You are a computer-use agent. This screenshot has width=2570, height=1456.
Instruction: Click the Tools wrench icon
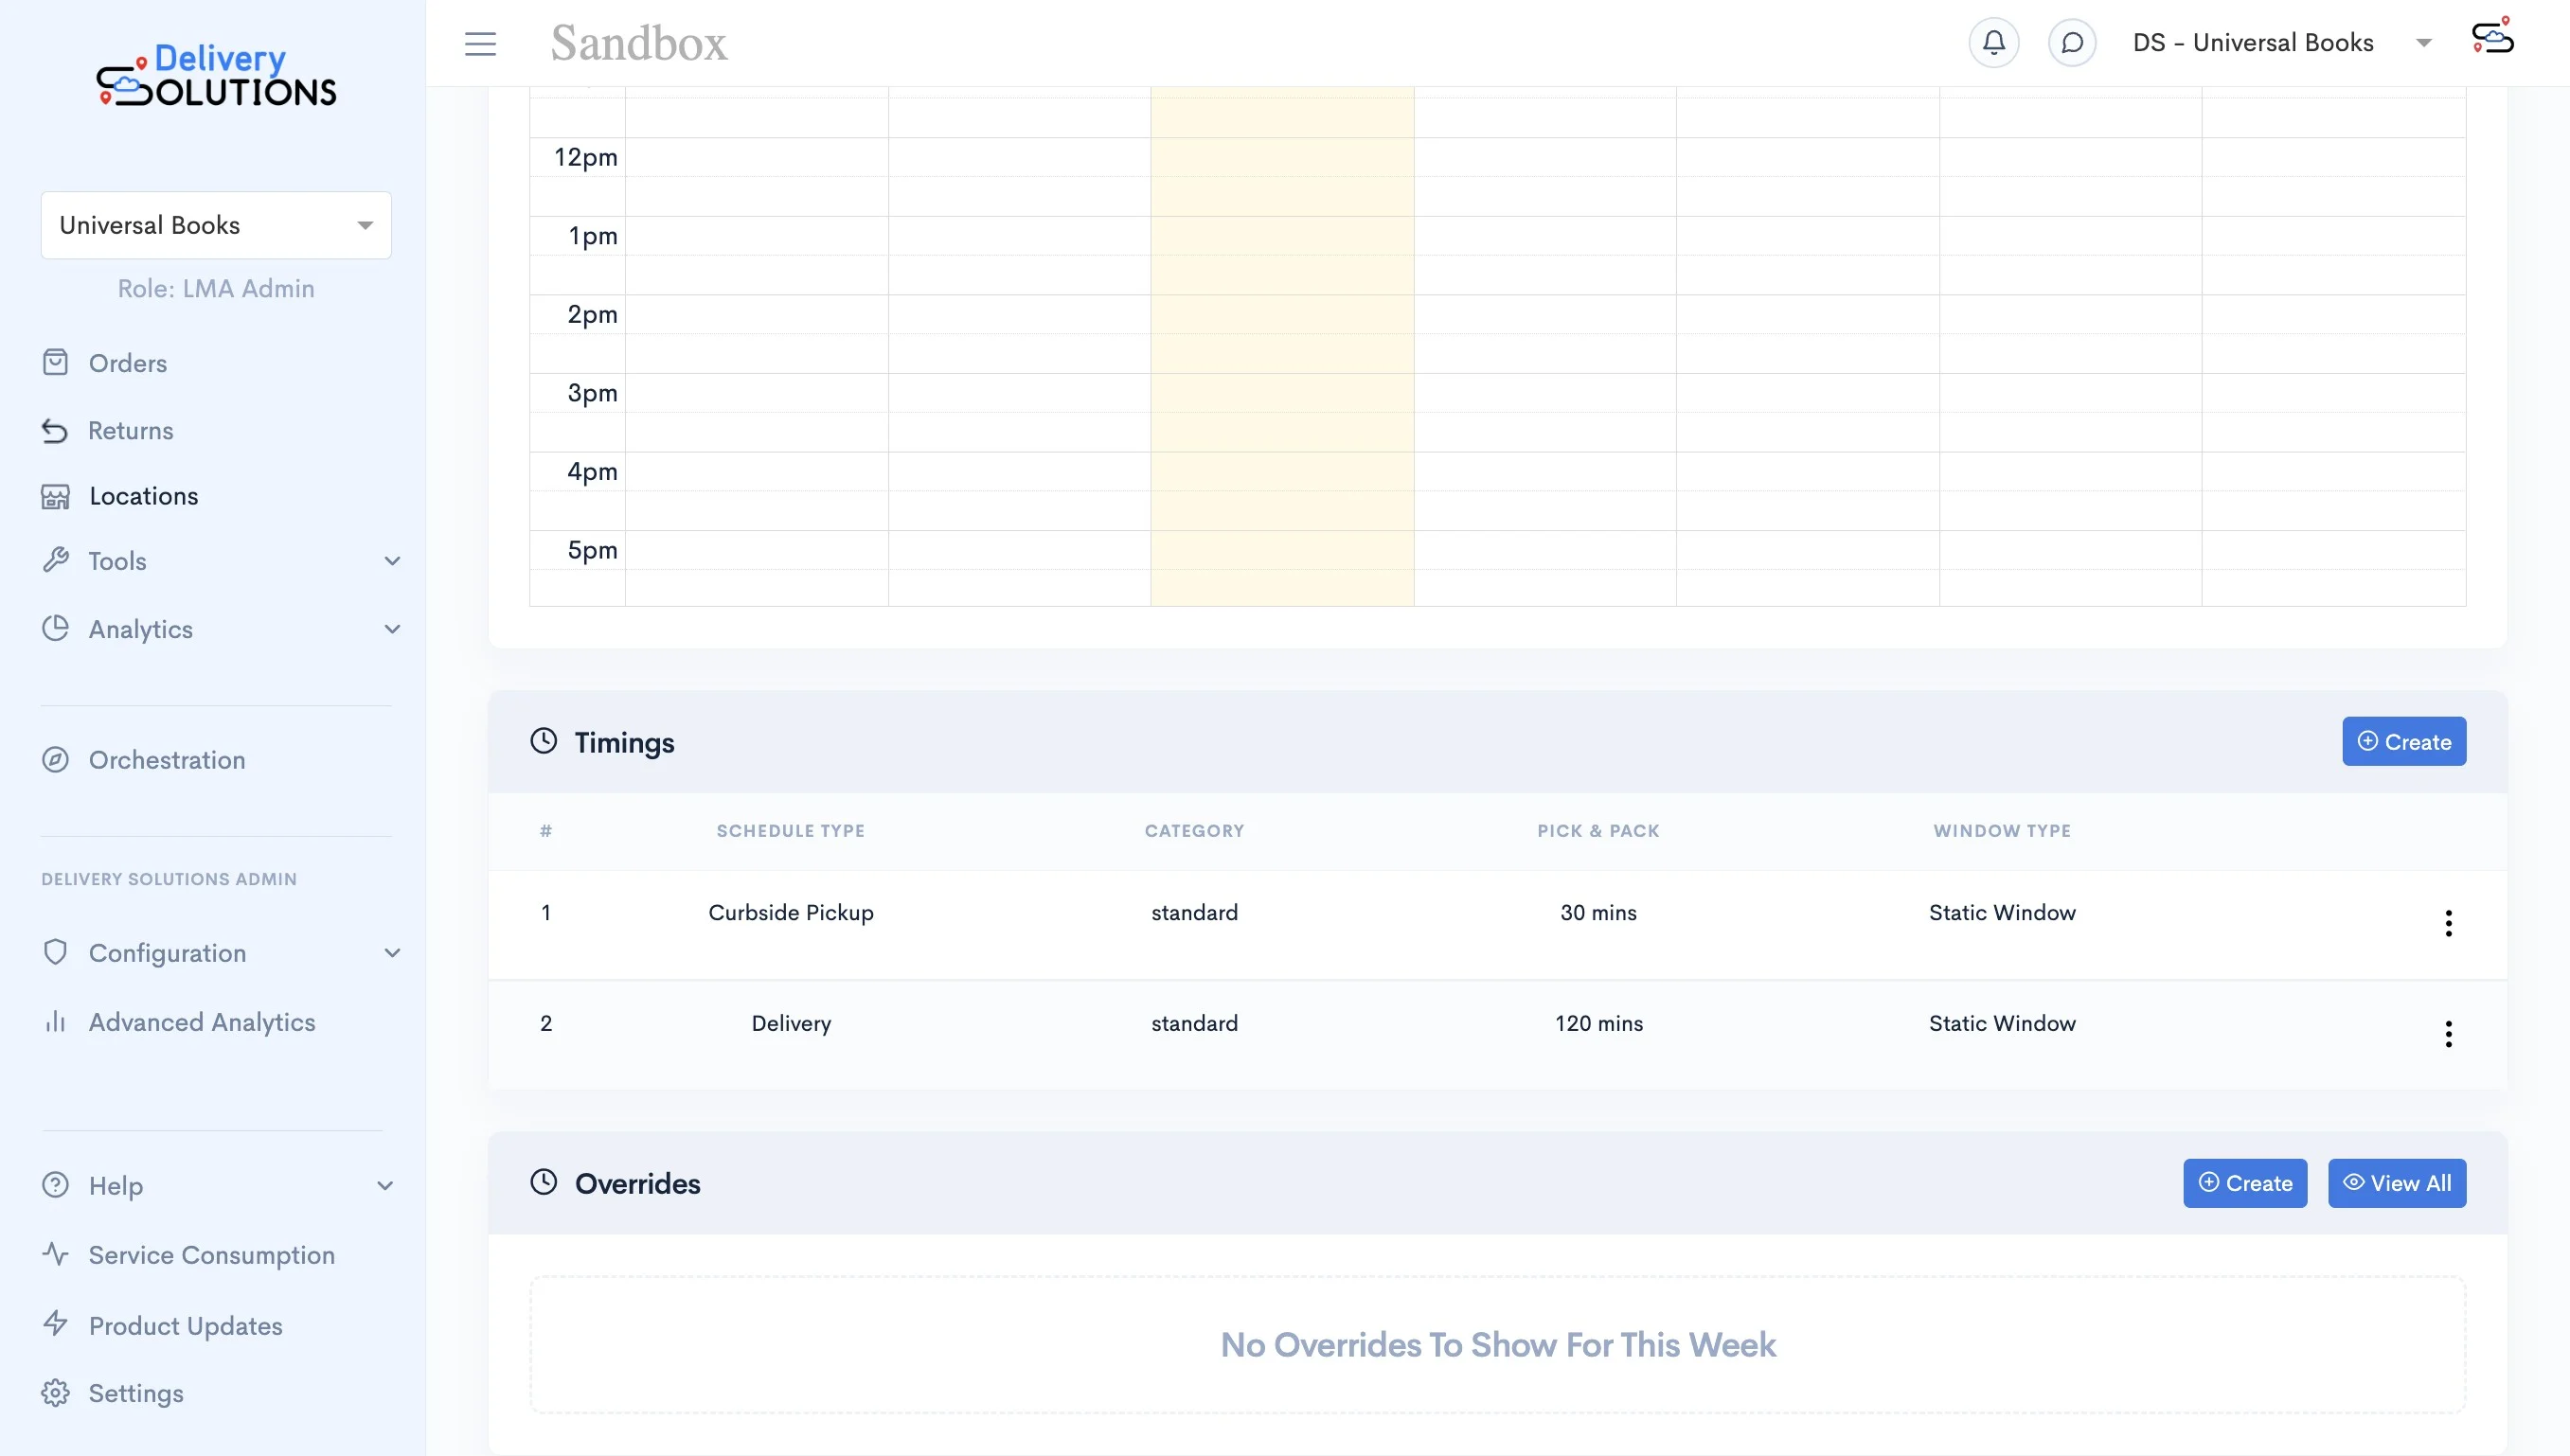point(55,560)
